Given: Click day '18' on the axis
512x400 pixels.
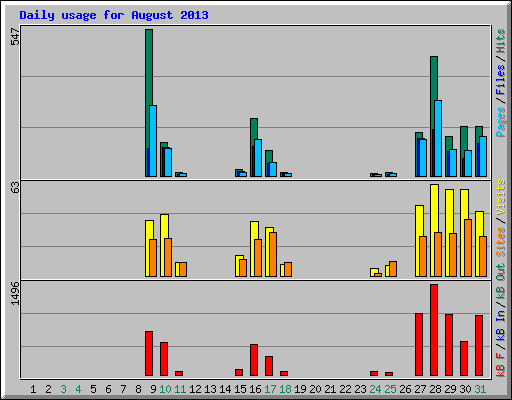Looking at the screenshot, I should tap(285, 389).
